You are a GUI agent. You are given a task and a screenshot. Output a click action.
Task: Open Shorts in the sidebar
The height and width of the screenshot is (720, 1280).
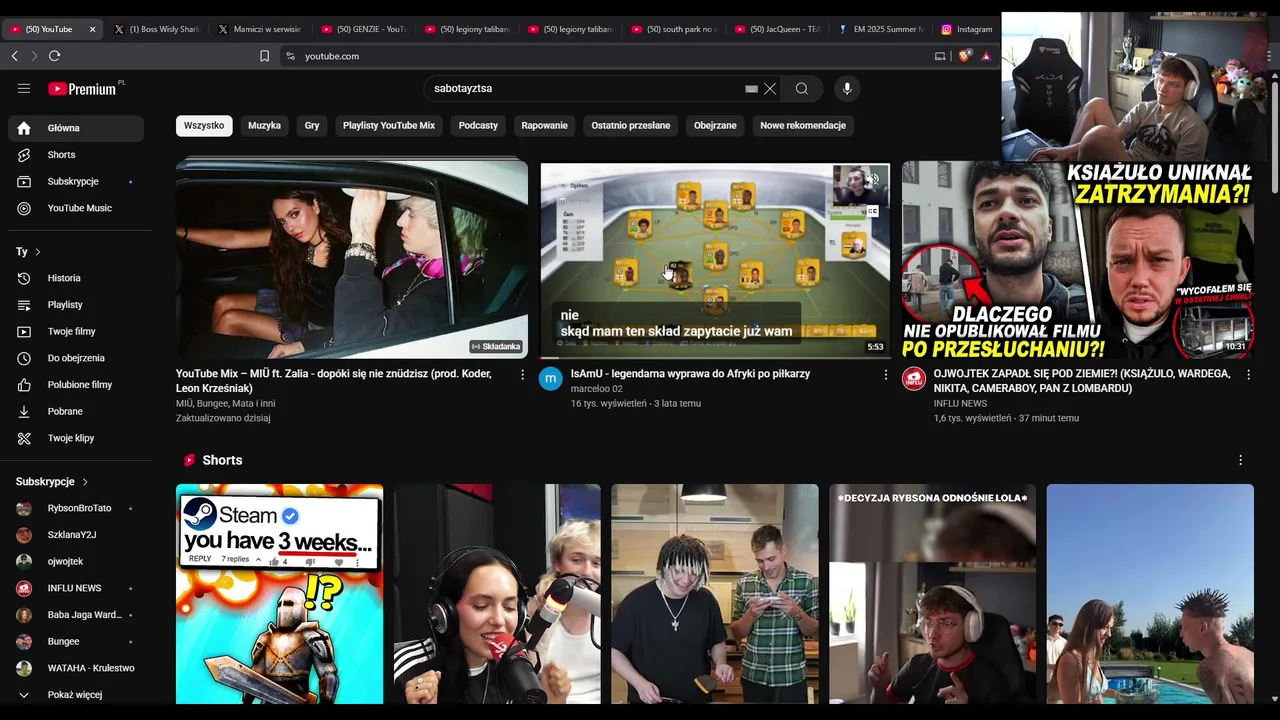(x=76, y=155)
